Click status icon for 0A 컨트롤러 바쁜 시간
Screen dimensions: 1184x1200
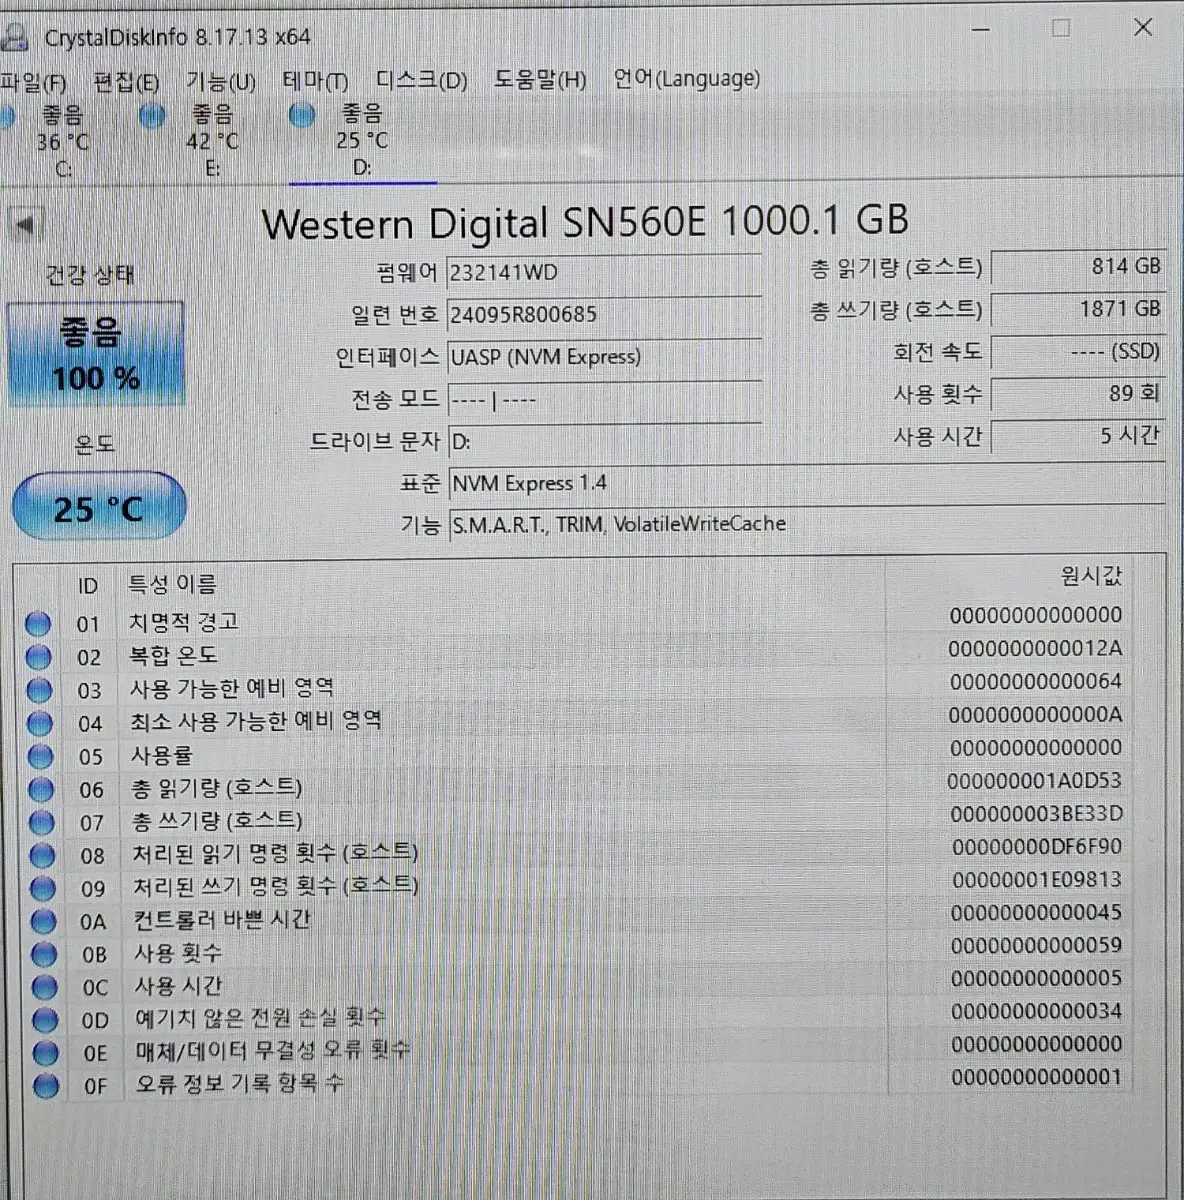(43, 921)
